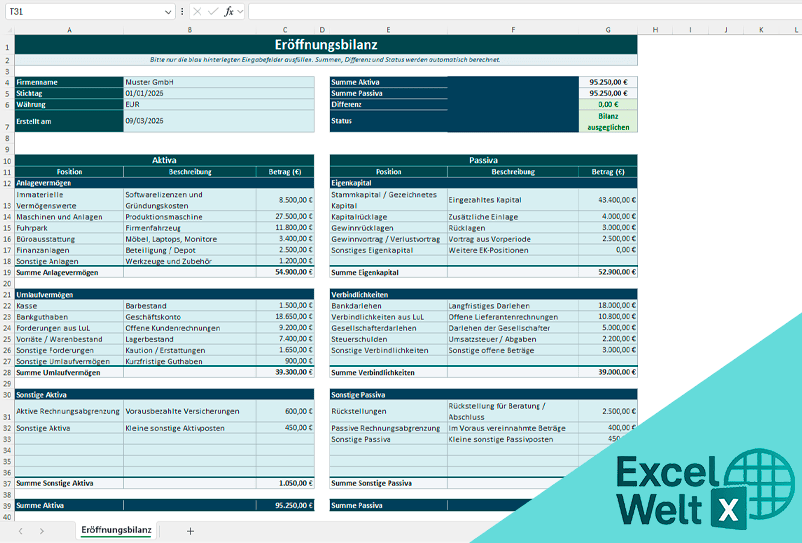Select row 19 header
This screenshot has width=802, height=543.
point(7,272)
